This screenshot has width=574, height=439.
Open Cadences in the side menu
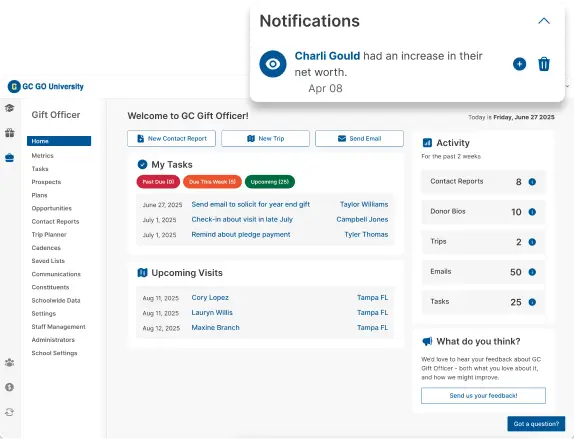tap(46, 248)
